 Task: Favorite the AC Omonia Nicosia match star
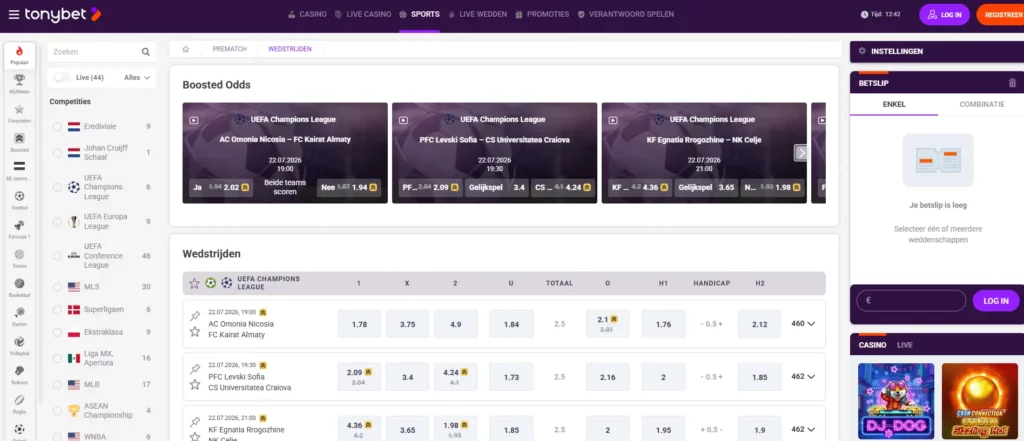click(195, 332)
